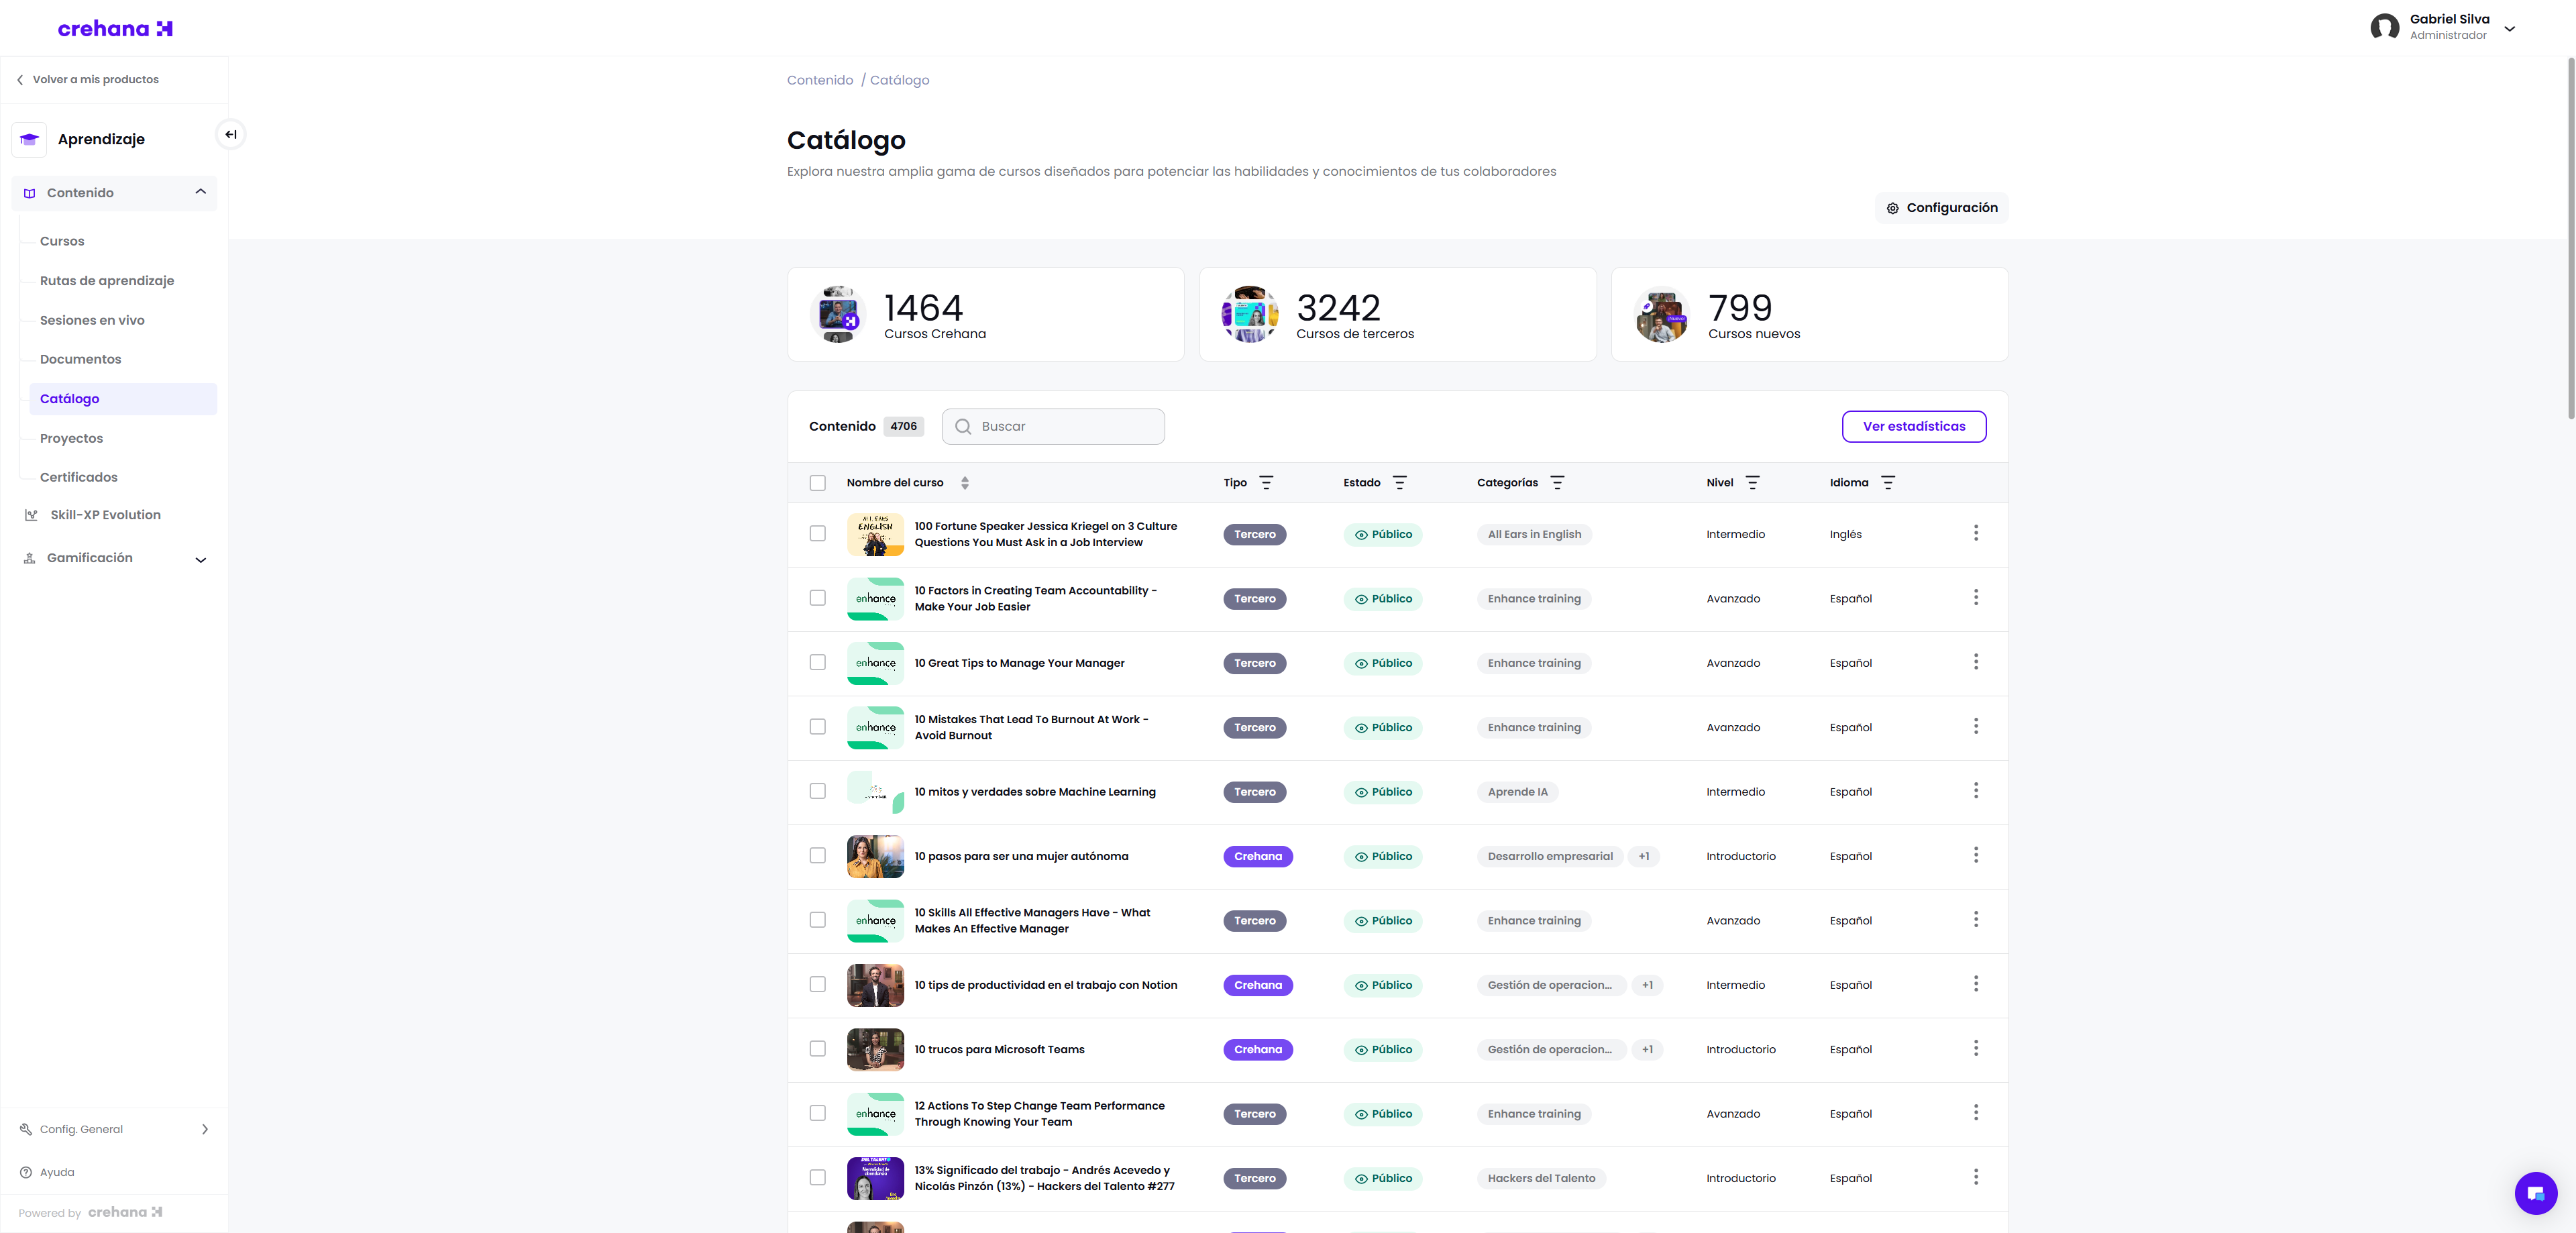Open the Nivel column filter icon
The image size is (2576, 1233).
(x=1752, y=483)
